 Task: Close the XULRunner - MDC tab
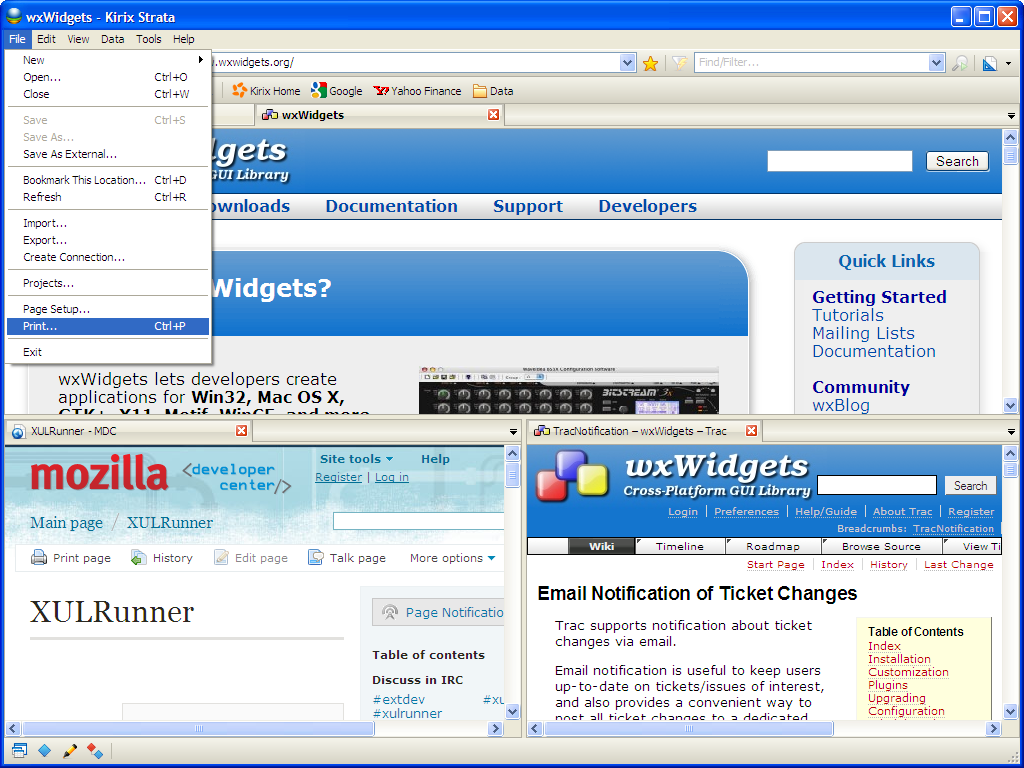242,431
